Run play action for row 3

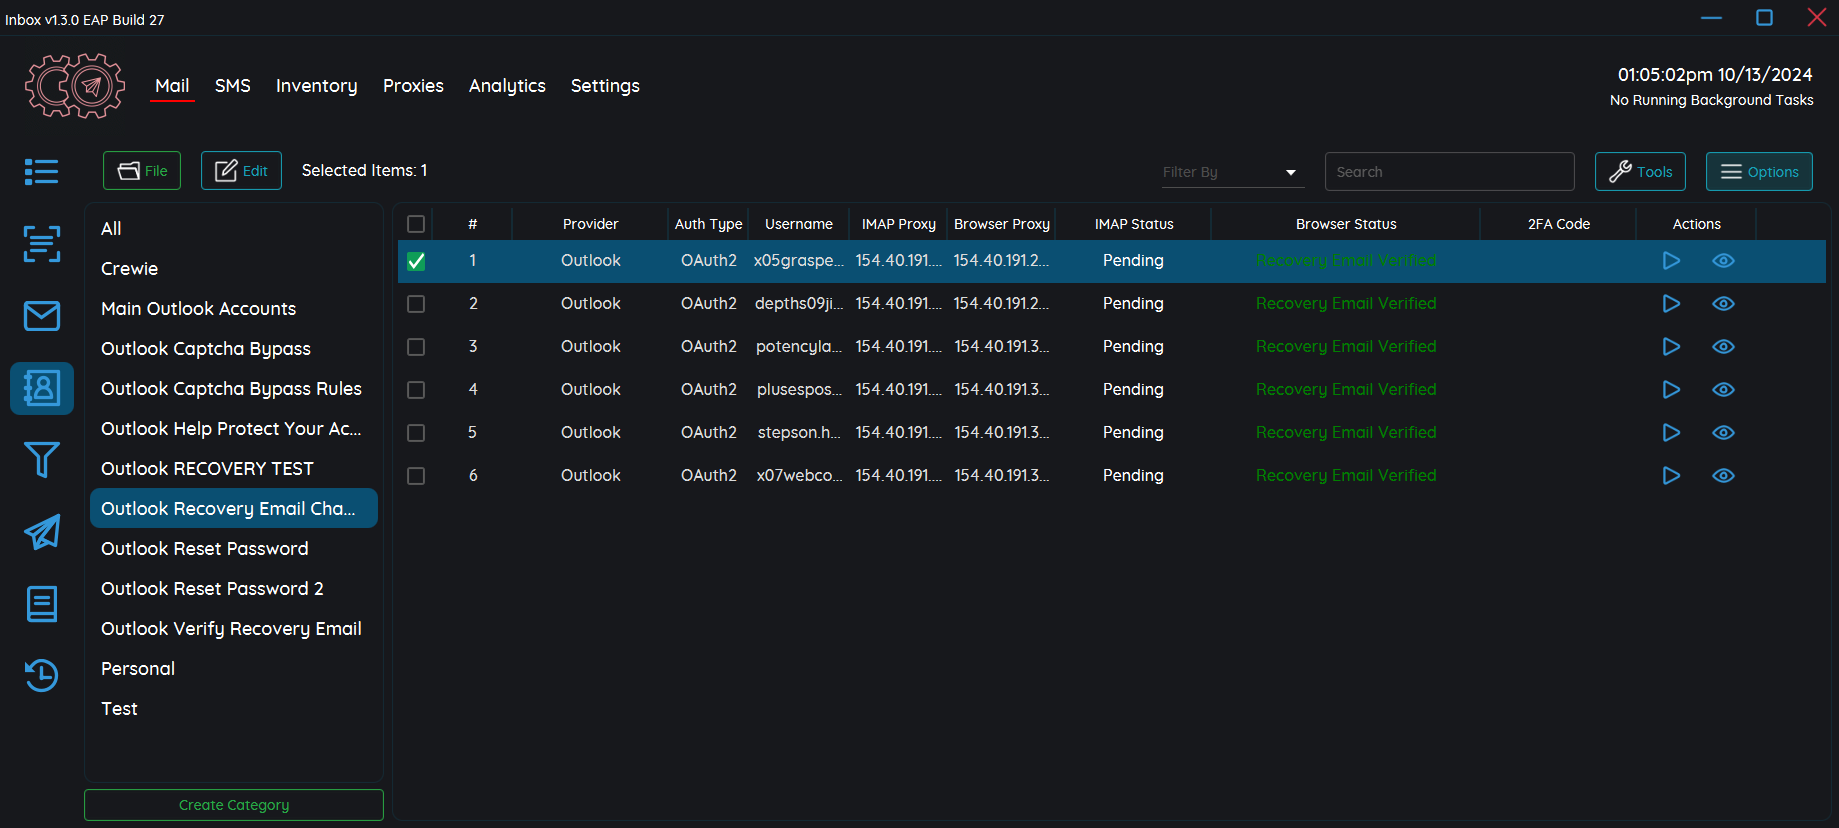(1671, 347)
